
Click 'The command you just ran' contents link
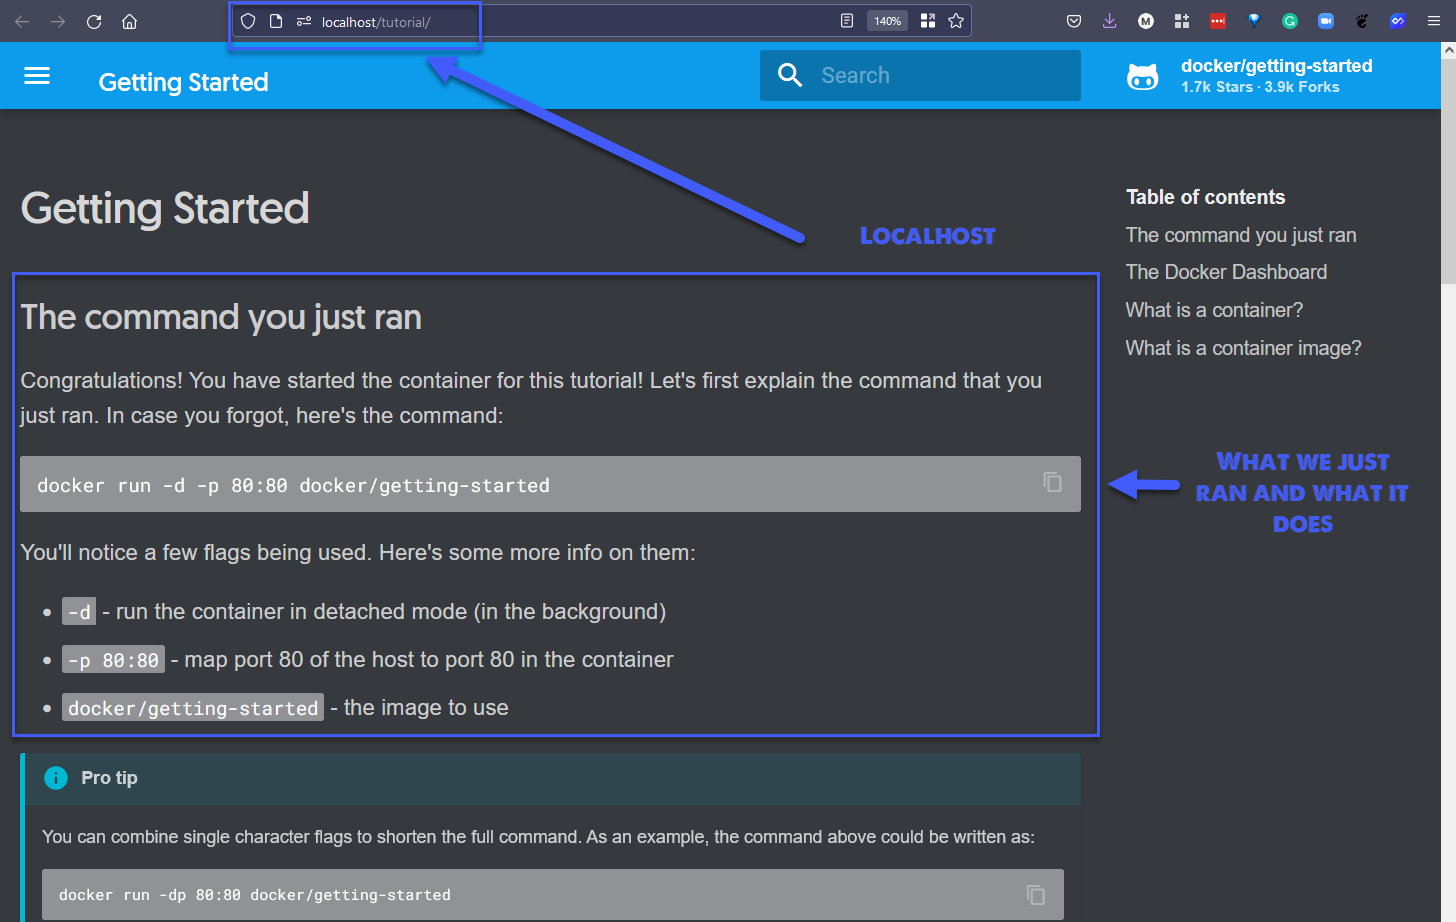tap(1241, 235)
